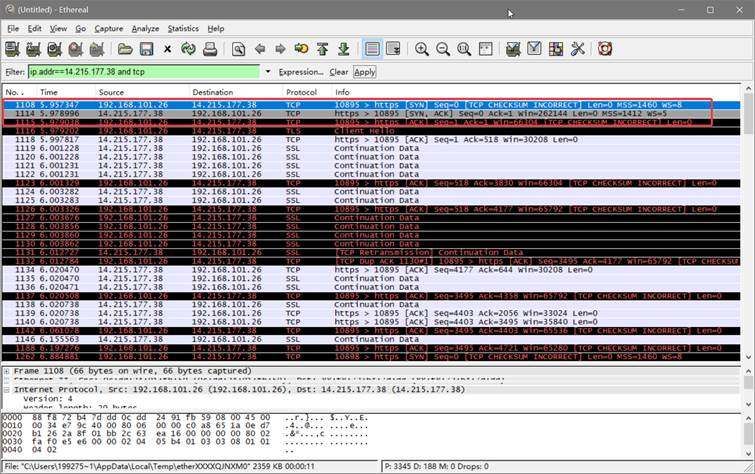The image size is (755, 474).
Task: Select packet 1118 in the list
Action: (x=372, y=140)
